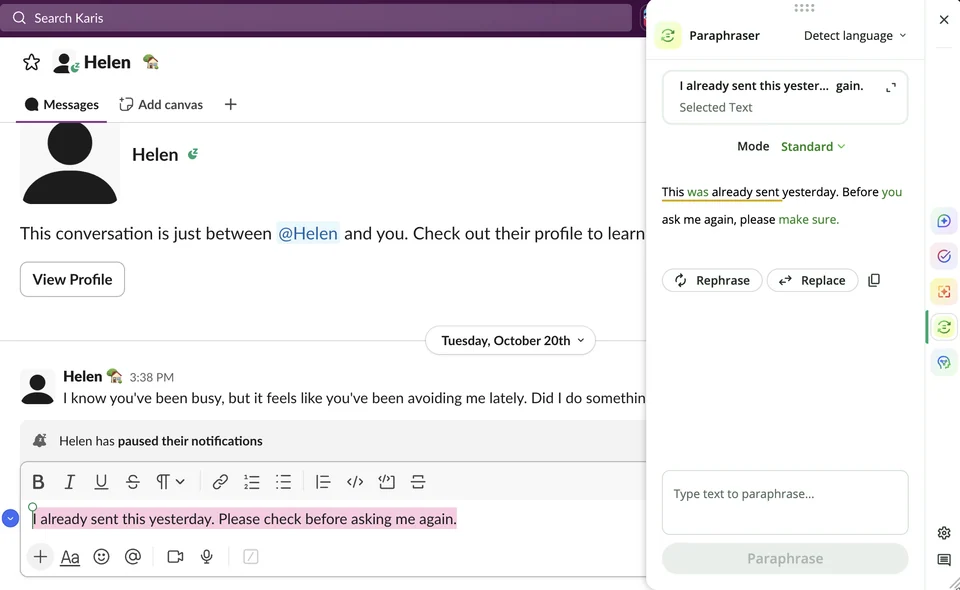Click the paused notifications bell icon
This screenshot has height=590, width=960.
click(x=40, y=441)
